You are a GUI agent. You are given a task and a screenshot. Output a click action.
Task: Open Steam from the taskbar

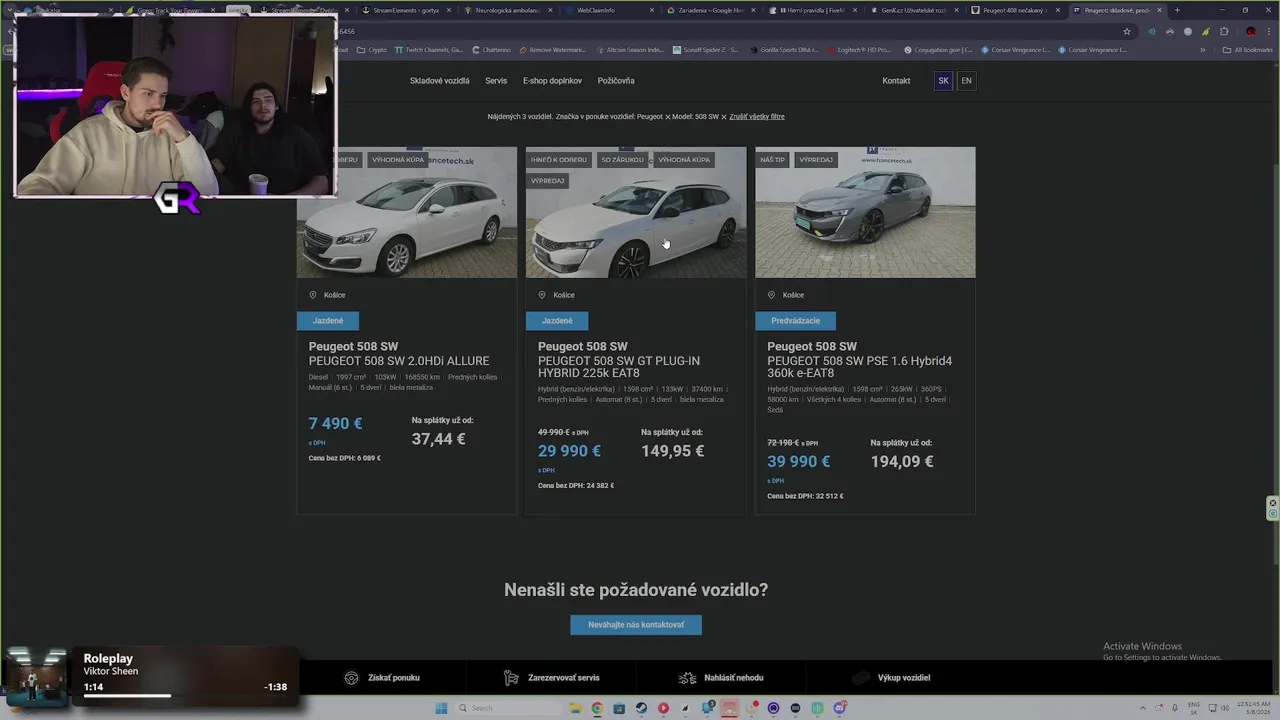pyautogui.click(x=640, y=708)
